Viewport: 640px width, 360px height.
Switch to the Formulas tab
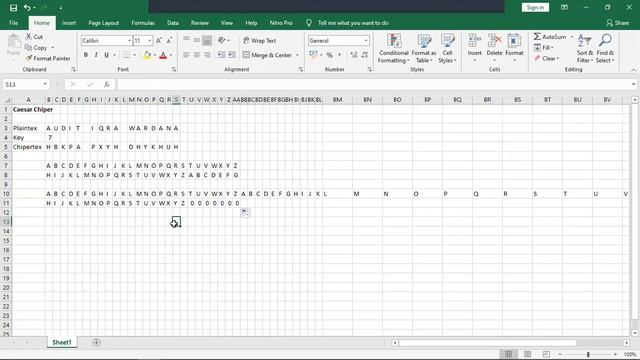tap(143, 23)
